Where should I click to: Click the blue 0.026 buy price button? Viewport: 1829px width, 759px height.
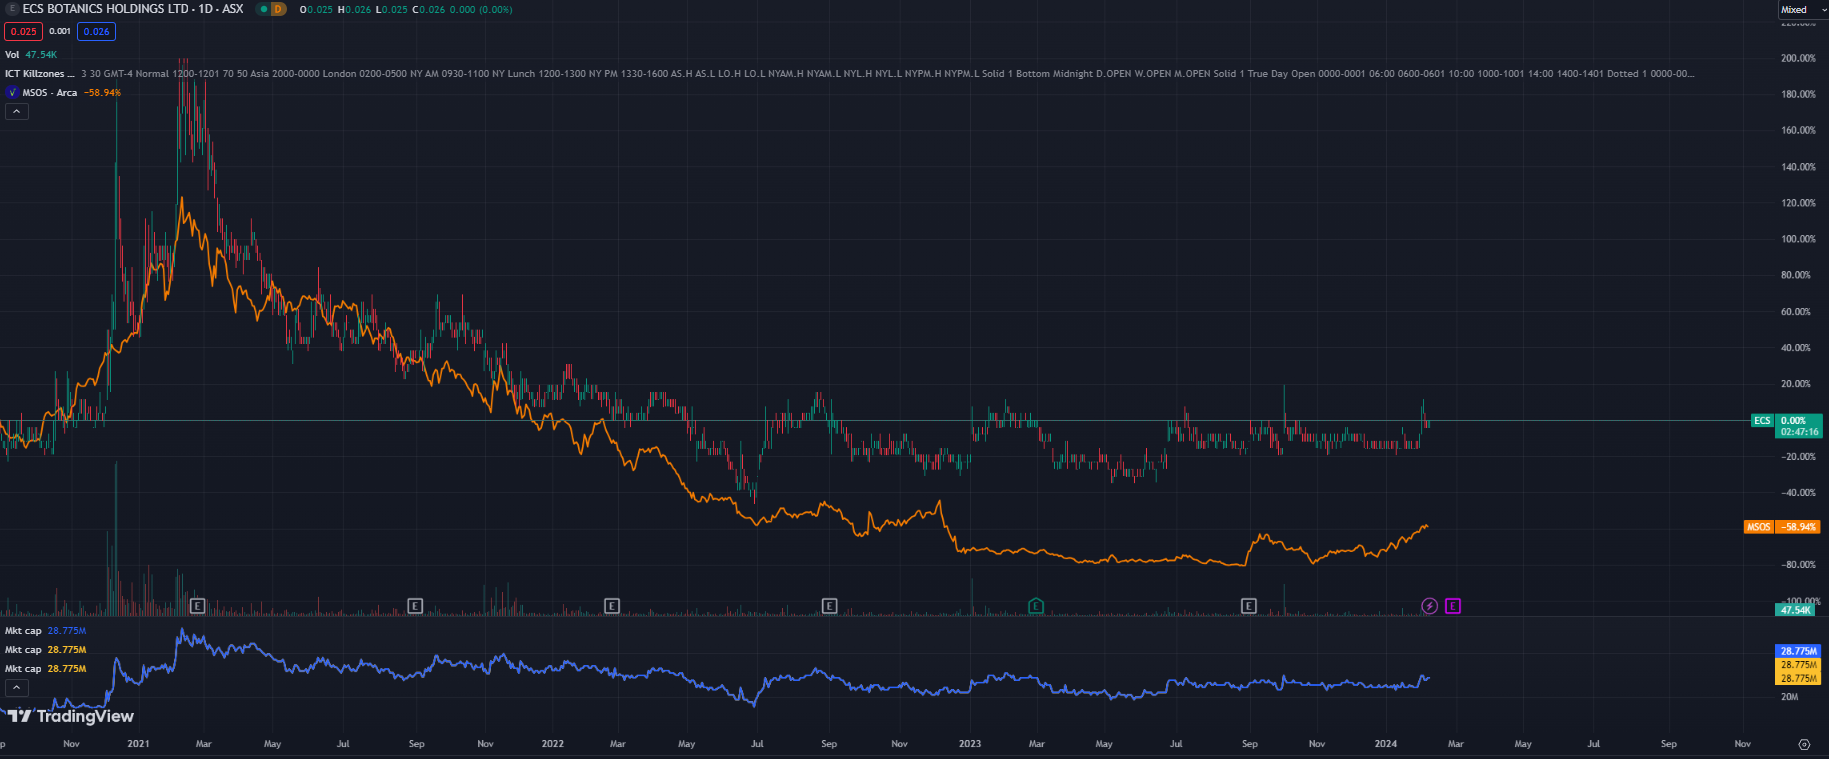[97, 32]
